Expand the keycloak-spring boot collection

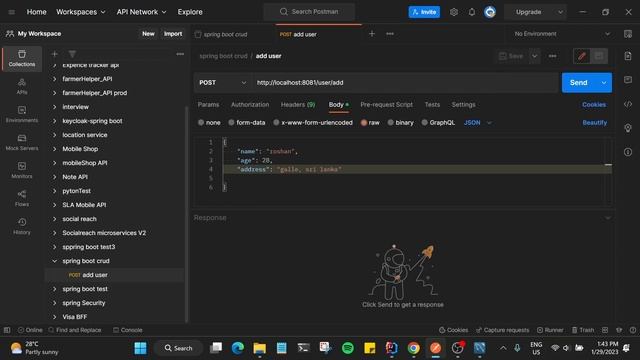point(55,121)
